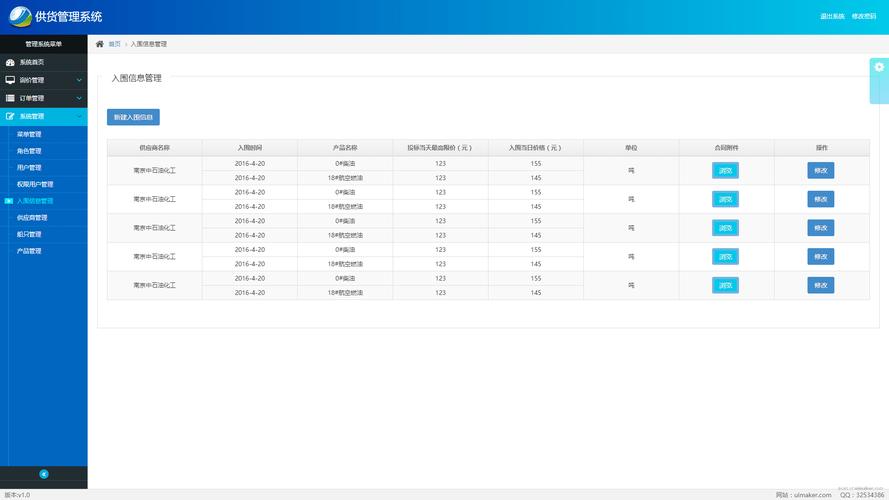Click 浏览 in the fourth table row
The height and width of the screenshot is (500, 889).
725,257
